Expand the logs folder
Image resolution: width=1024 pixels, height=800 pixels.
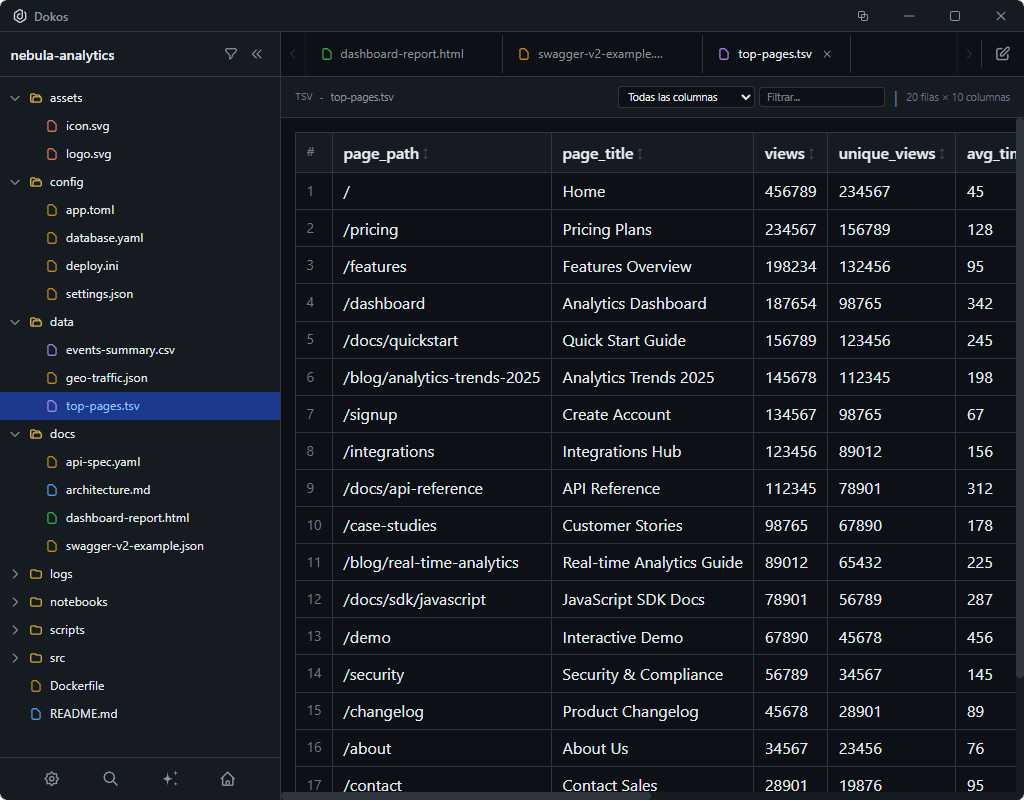[61, 574]
